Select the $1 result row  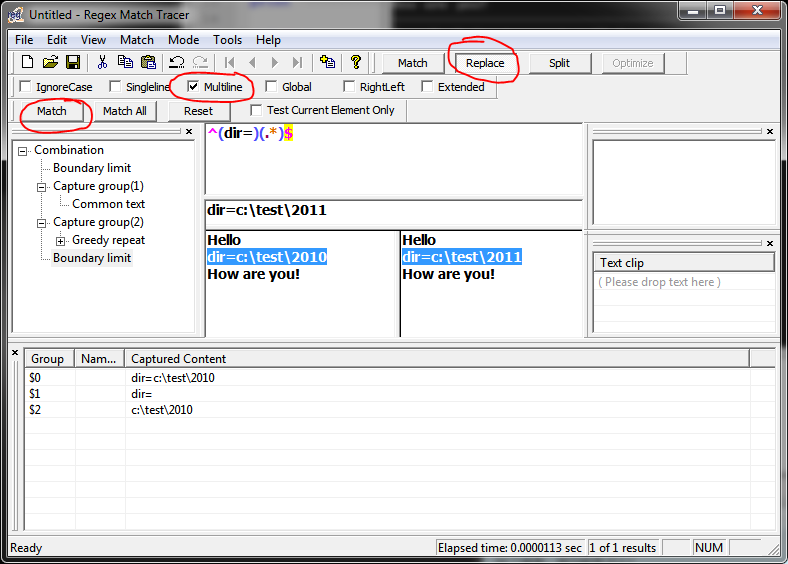pos(400,394)
